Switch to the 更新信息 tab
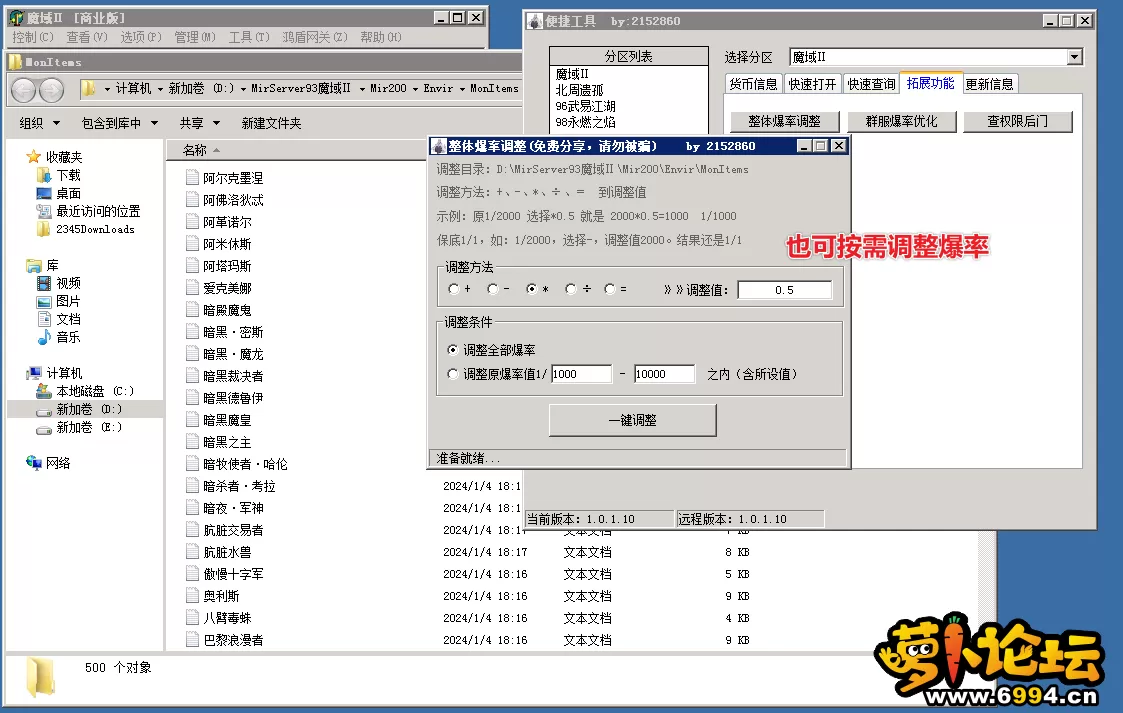The width and height of the screenshot is (1123, 713). pos(989,84)
